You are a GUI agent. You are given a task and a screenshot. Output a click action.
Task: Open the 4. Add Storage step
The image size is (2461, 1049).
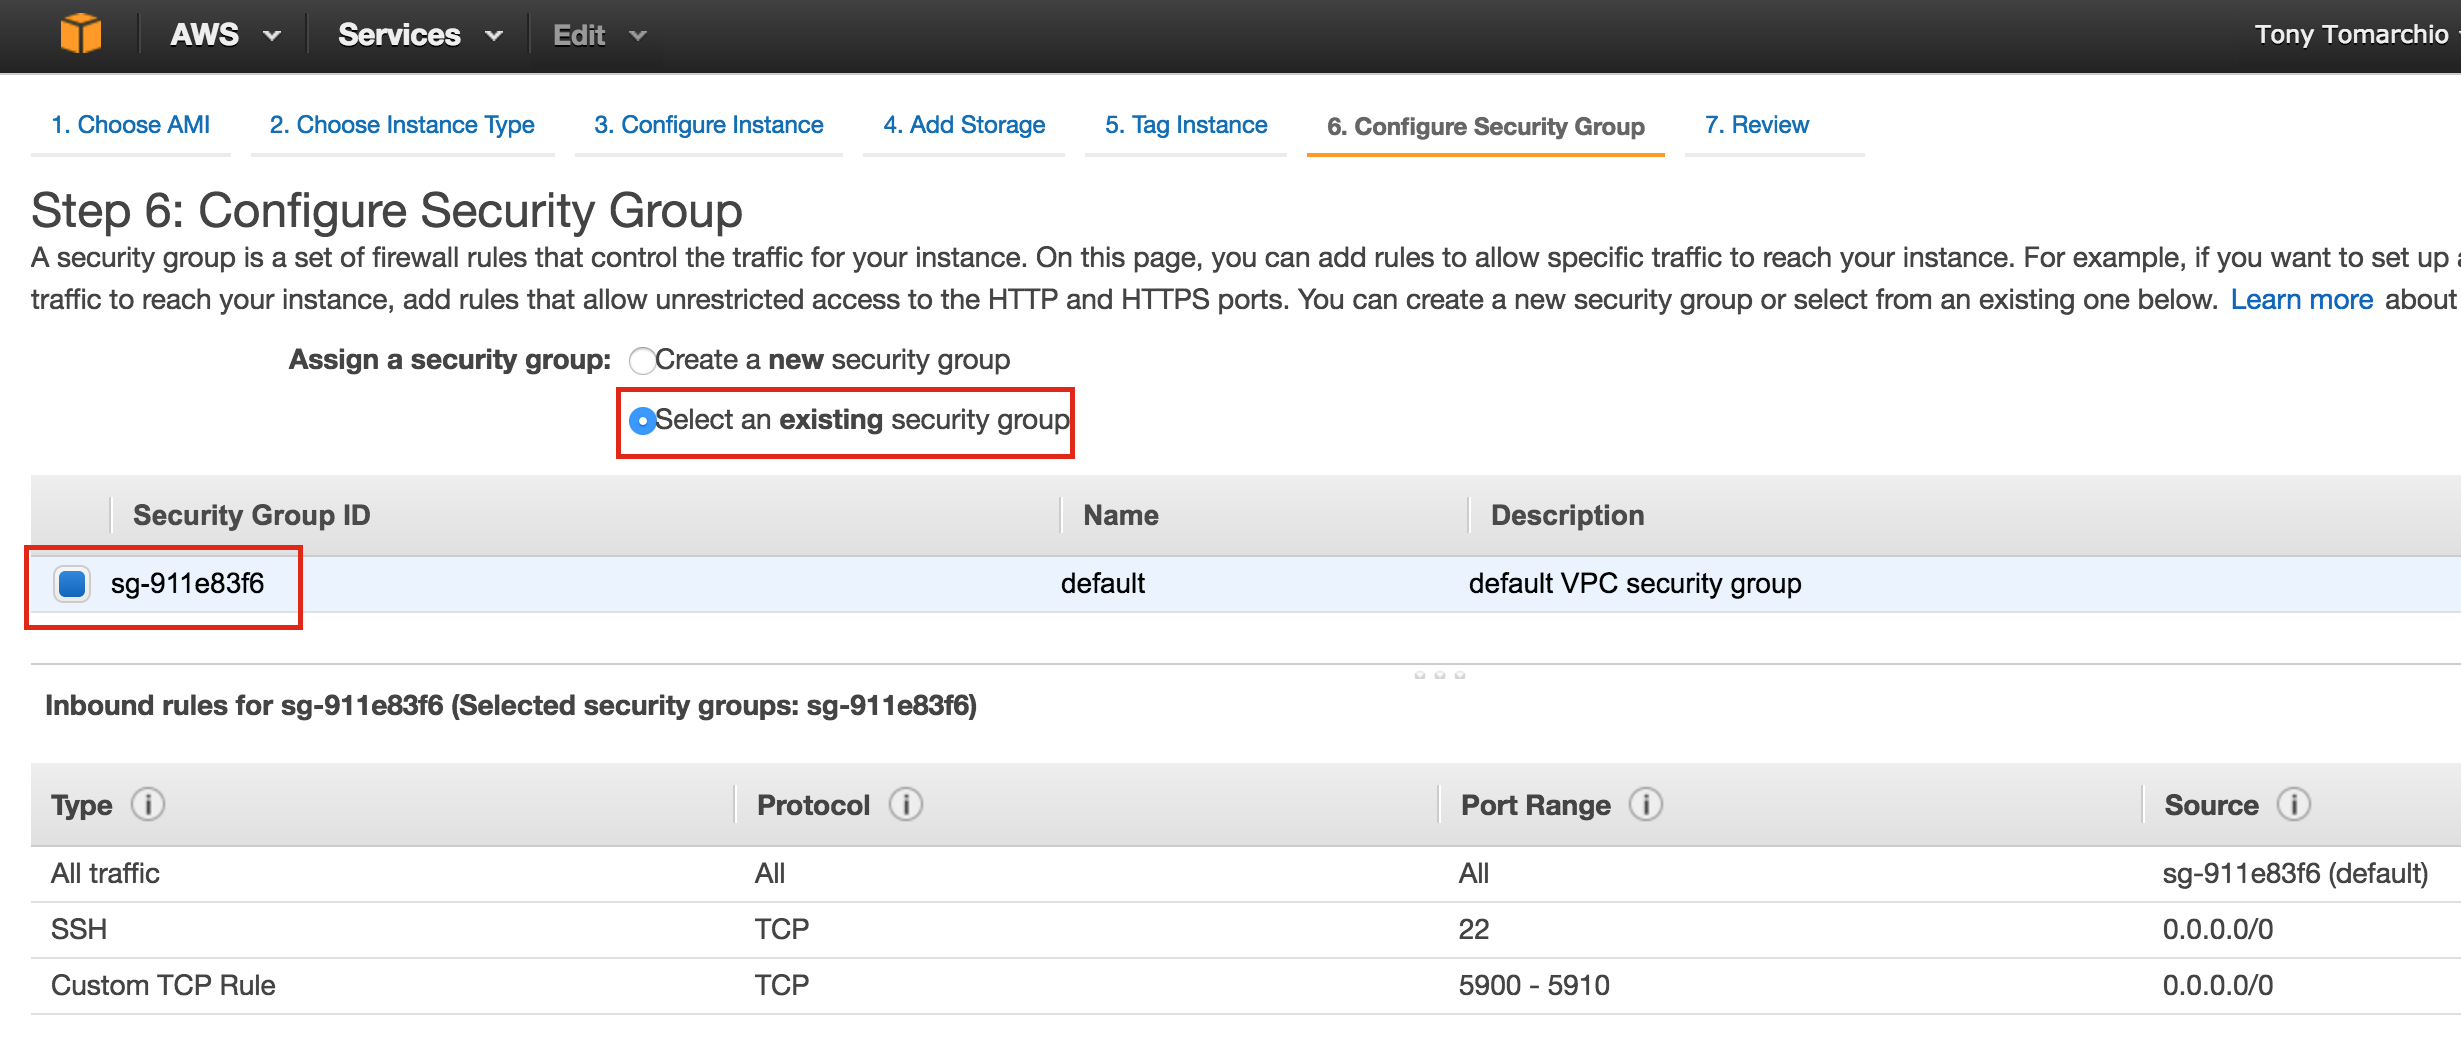964,125
